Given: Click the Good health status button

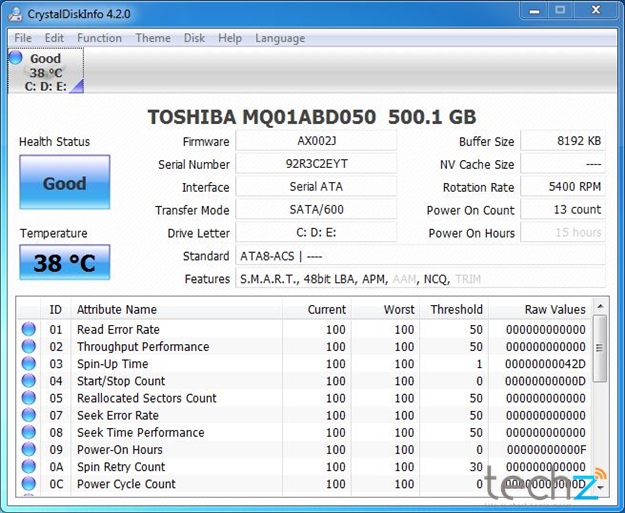Looking at the screenshot, I should [65, 182].
